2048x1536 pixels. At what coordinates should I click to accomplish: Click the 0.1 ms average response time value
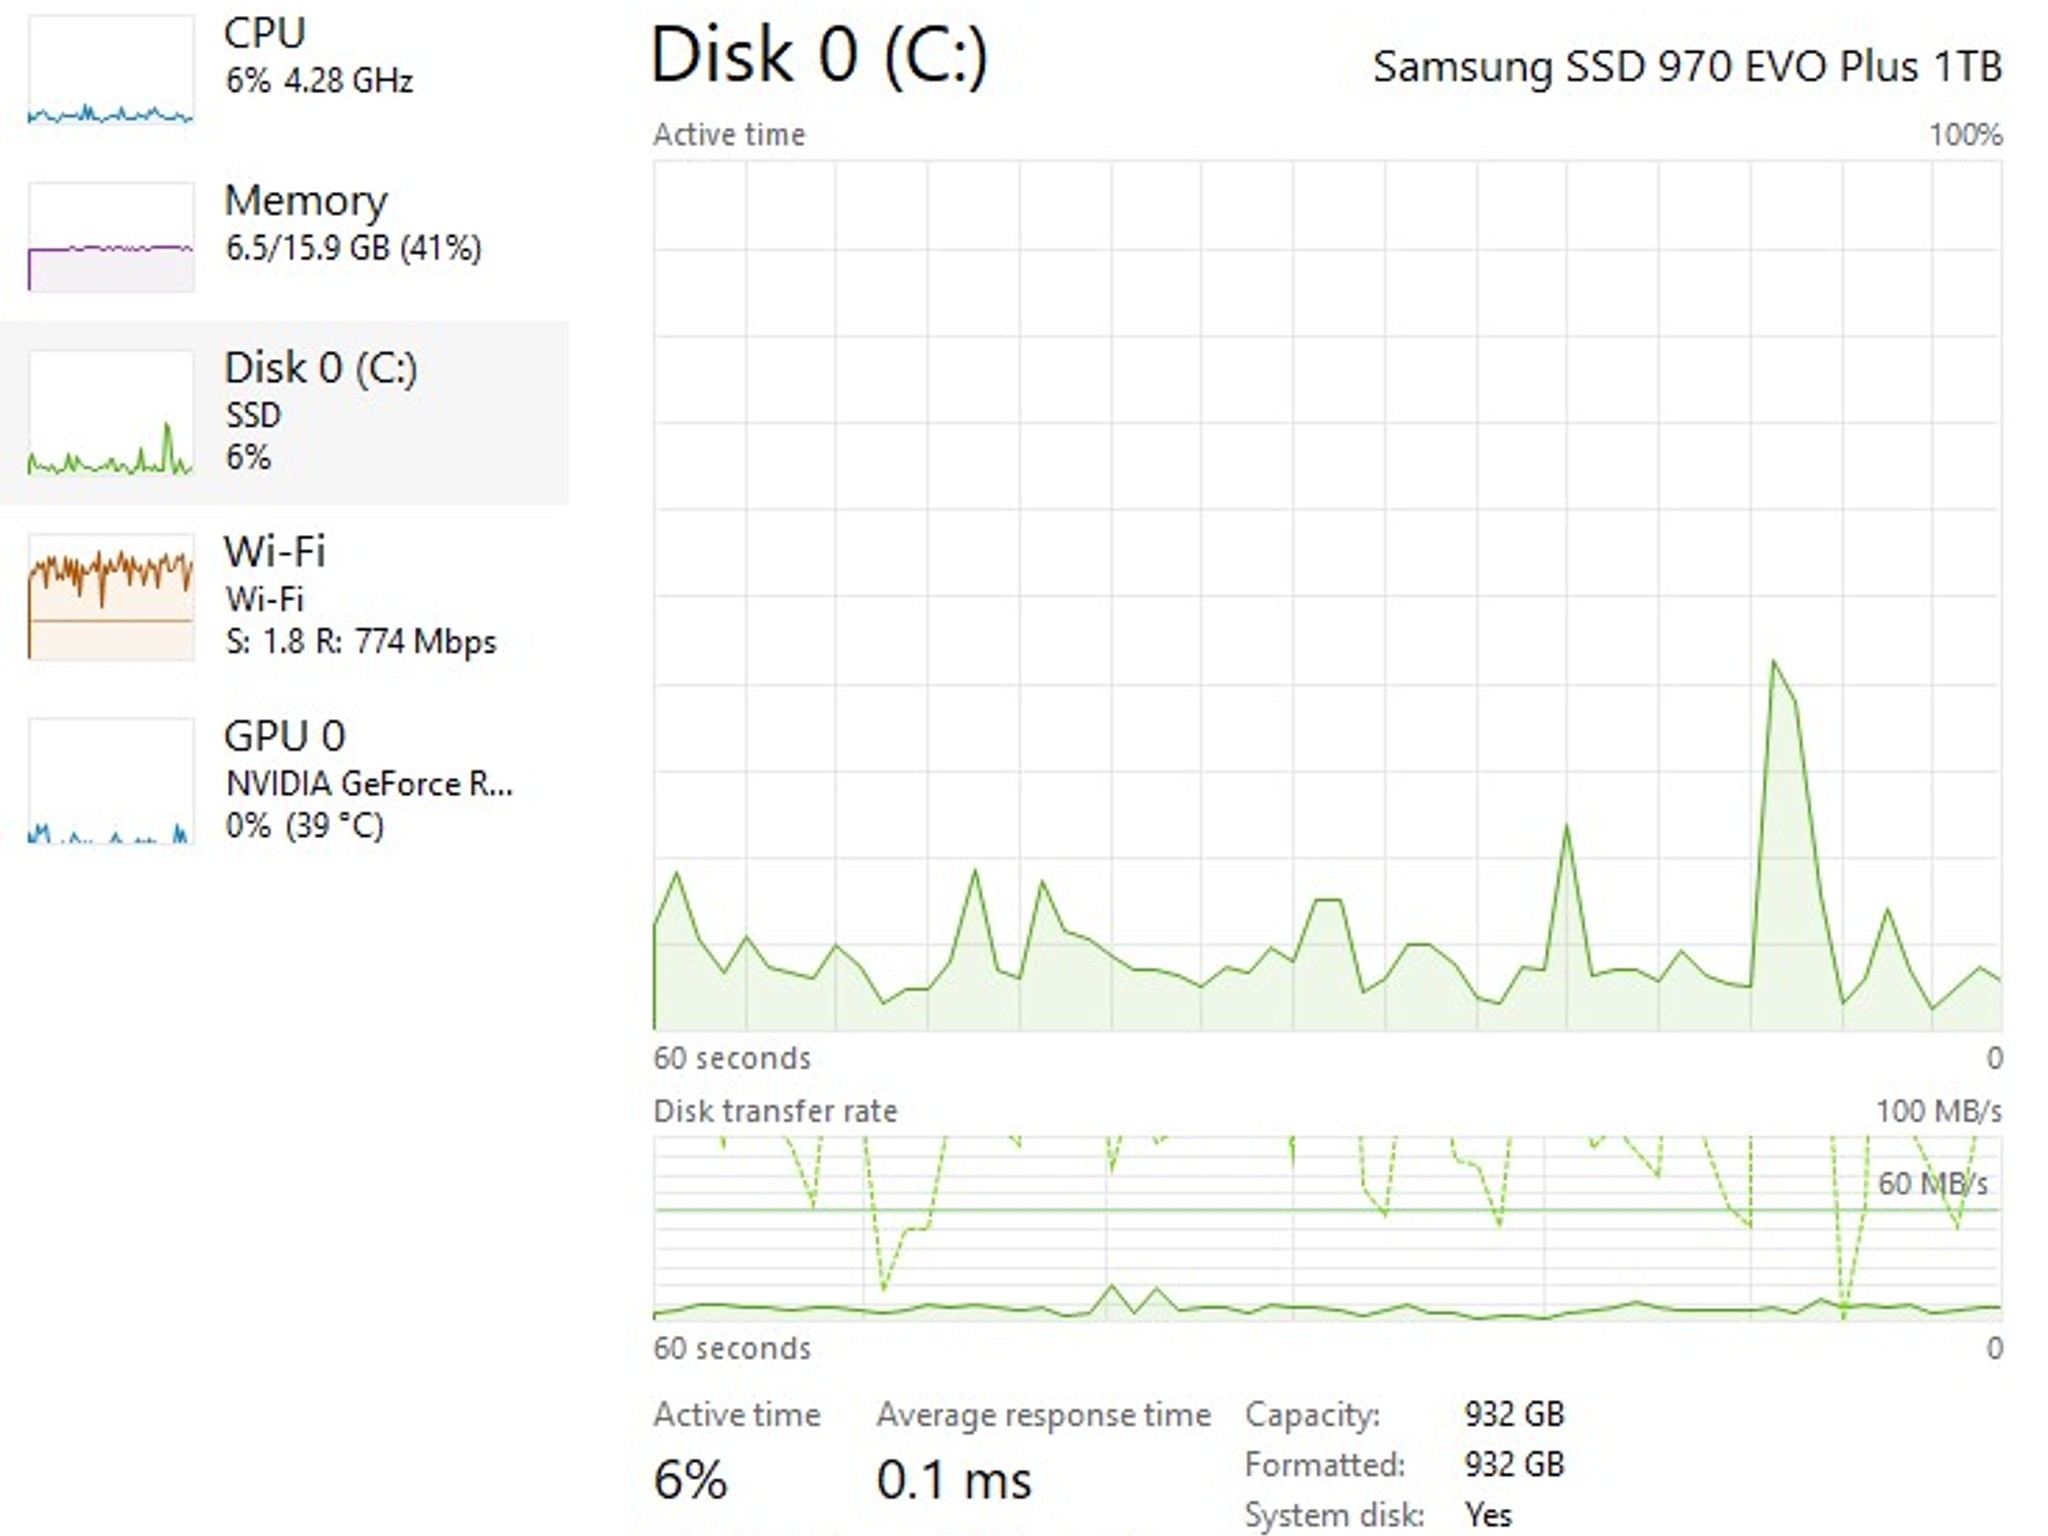(953, 1480)
